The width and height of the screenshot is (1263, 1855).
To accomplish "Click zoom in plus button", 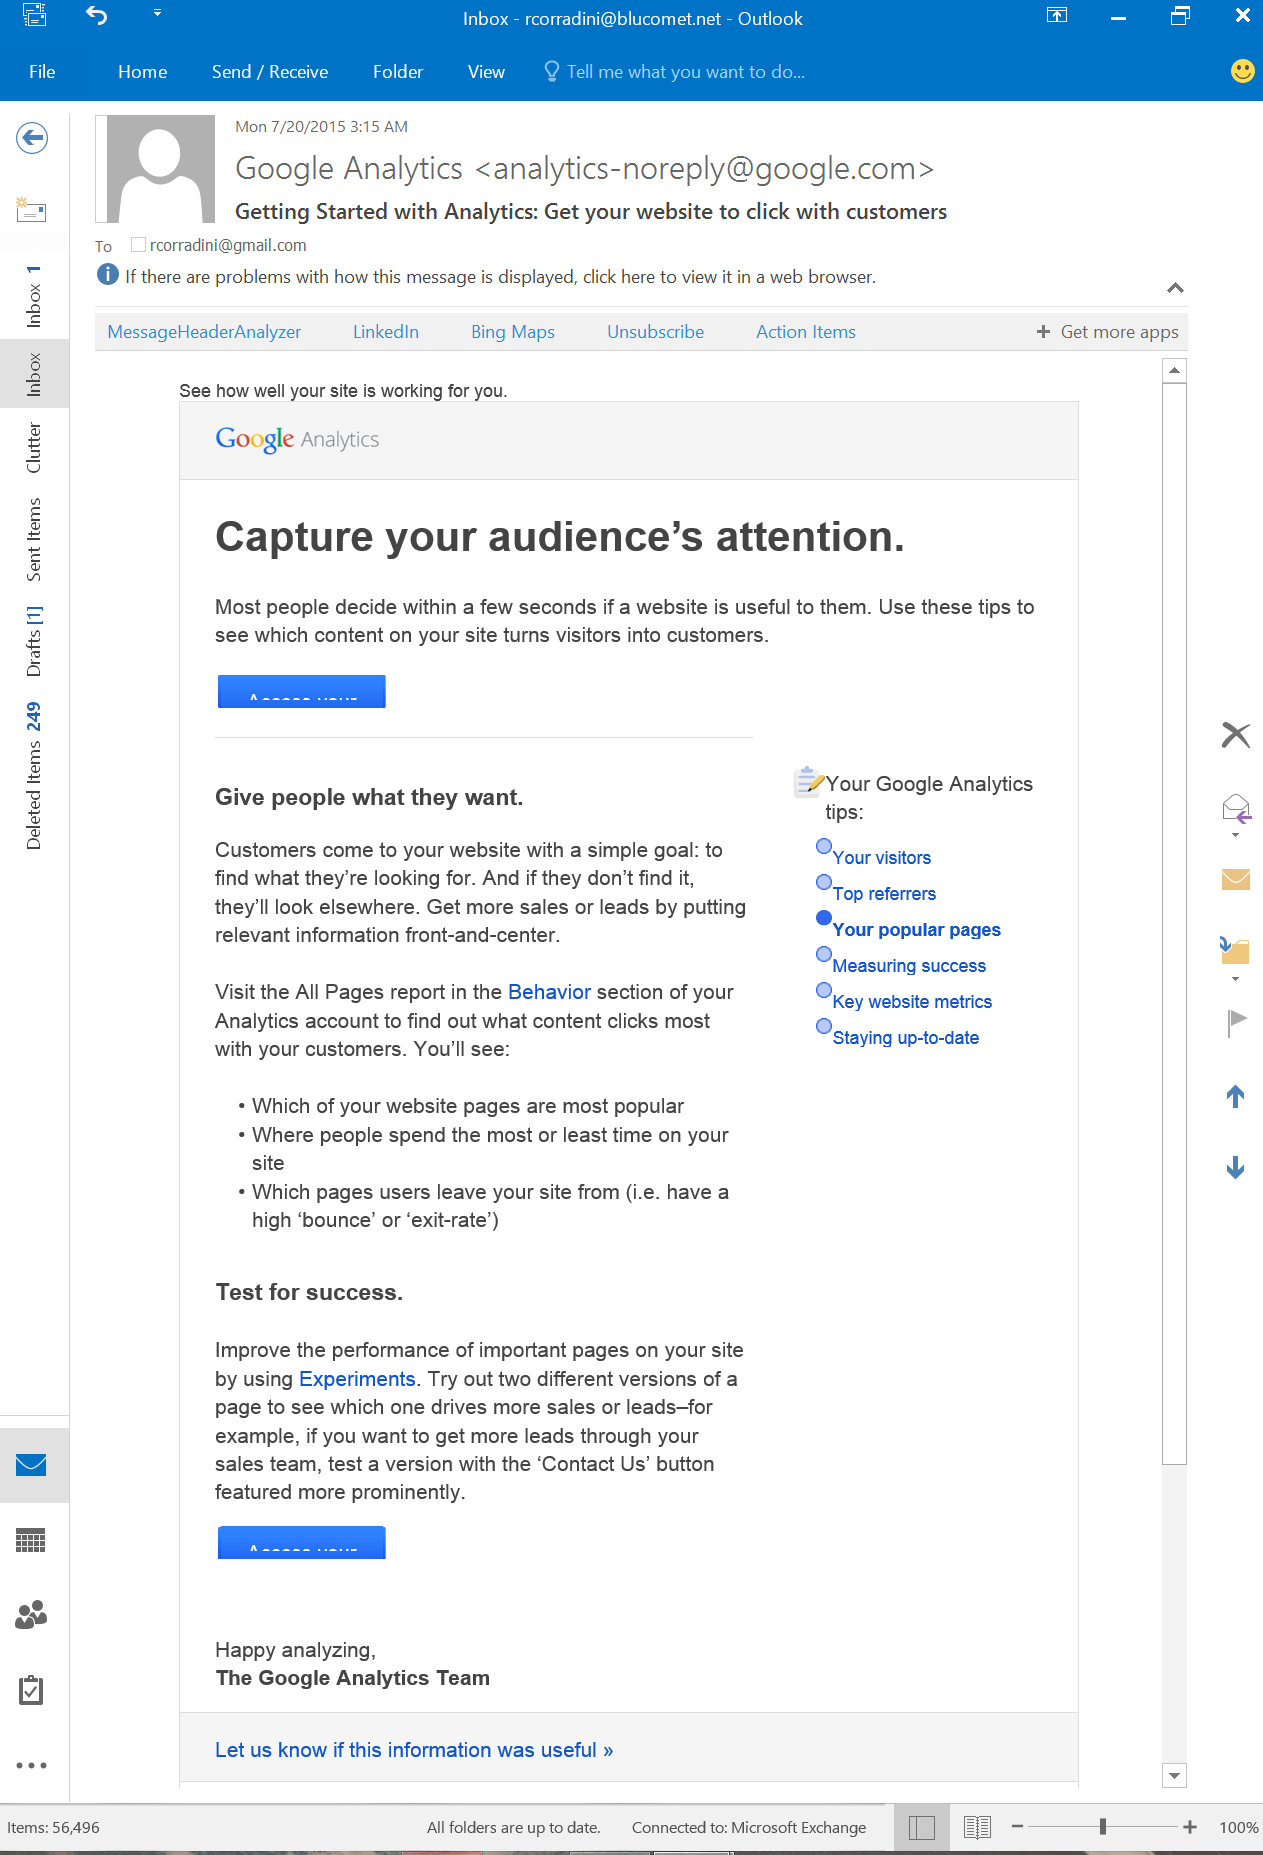I will 1190,1827.
